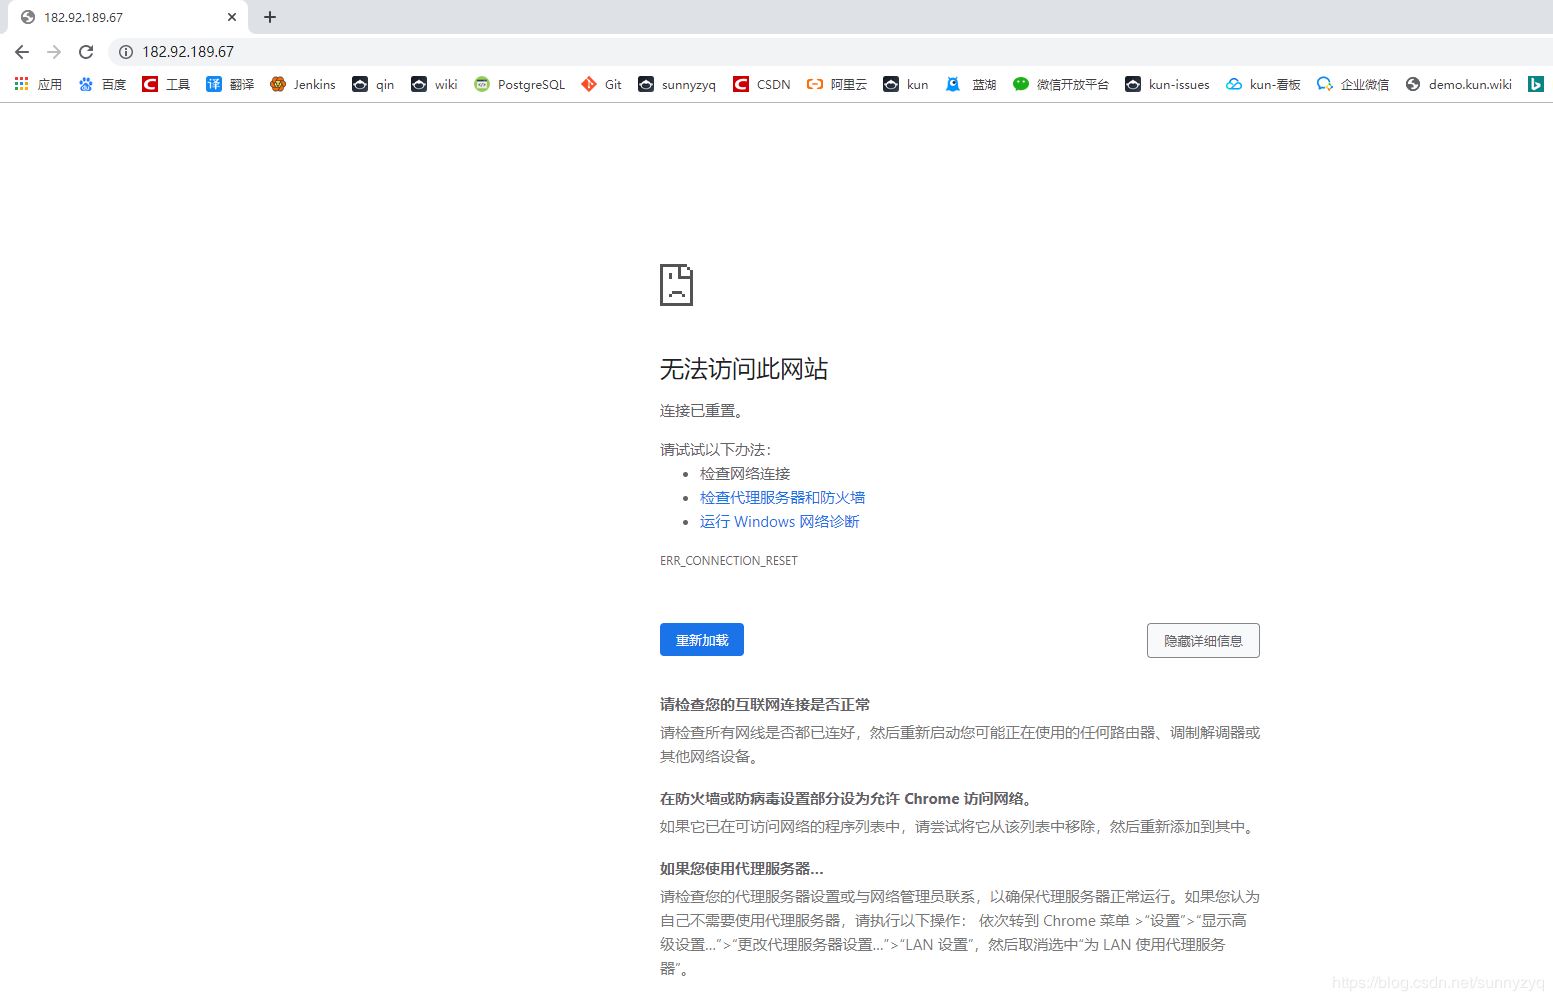Open the CSDN bookmark
The height and width of the screenshot is (1001, 1553).
(761, 84)
